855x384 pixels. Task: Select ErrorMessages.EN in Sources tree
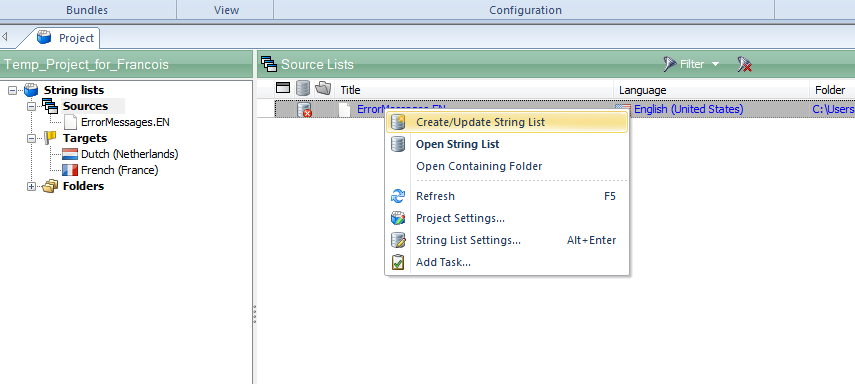[125, 122]
